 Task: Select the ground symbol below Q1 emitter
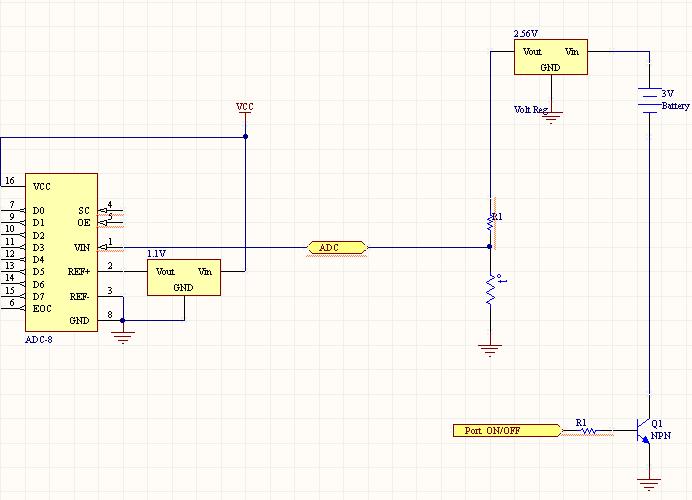(649, 484)
